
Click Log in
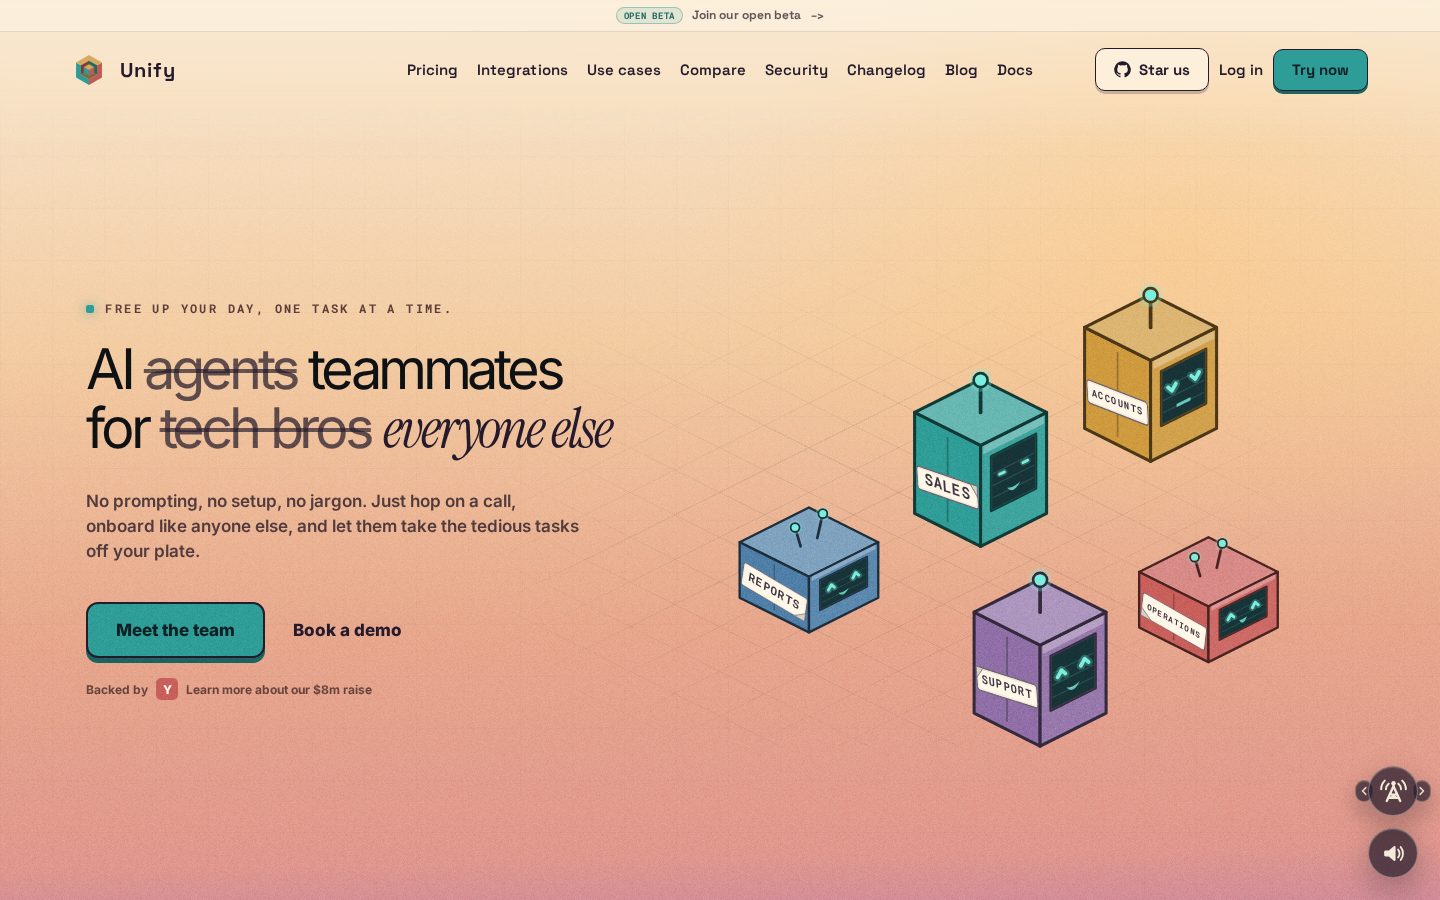click(1241, 70)
